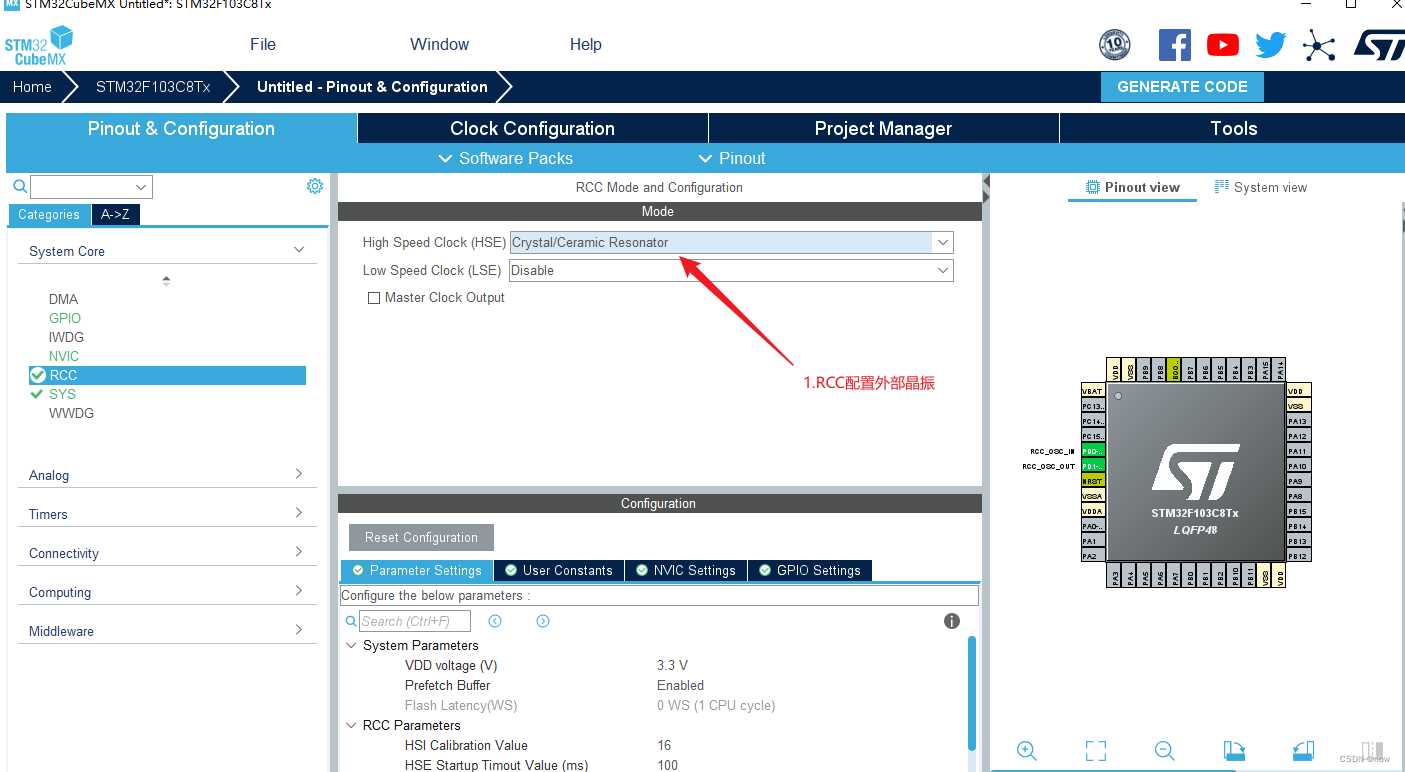1405x772 pixels.
Task: Go to Home breadcrumb
Action: [x=32, y=87]
